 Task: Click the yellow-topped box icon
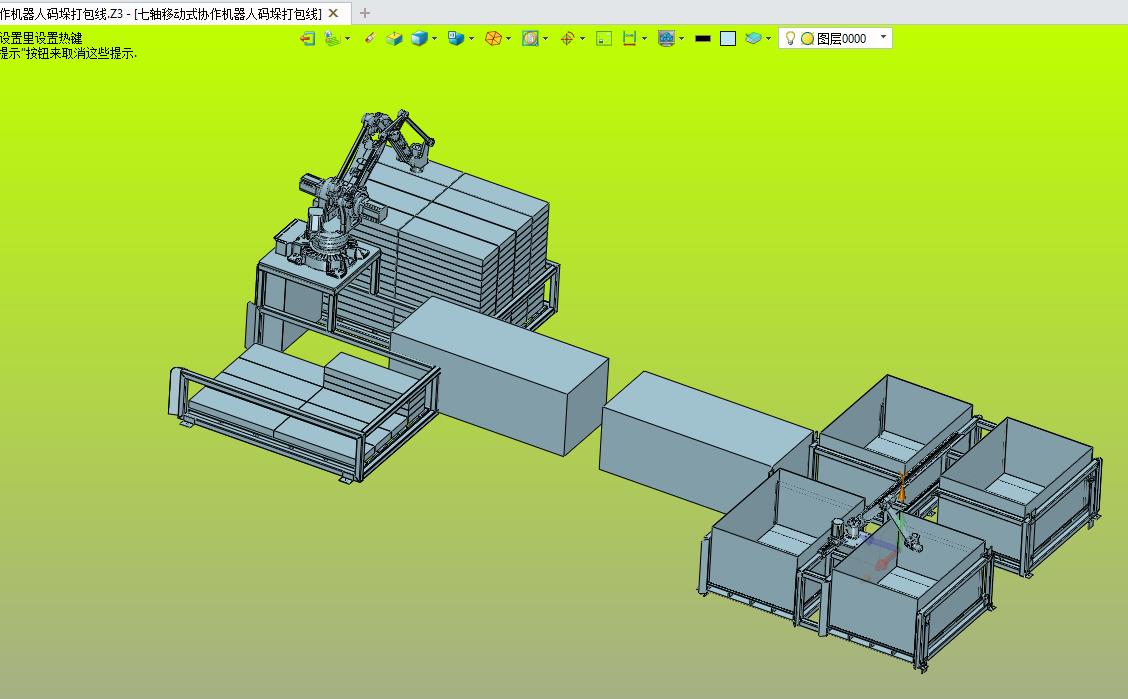(x=395, y=38)
